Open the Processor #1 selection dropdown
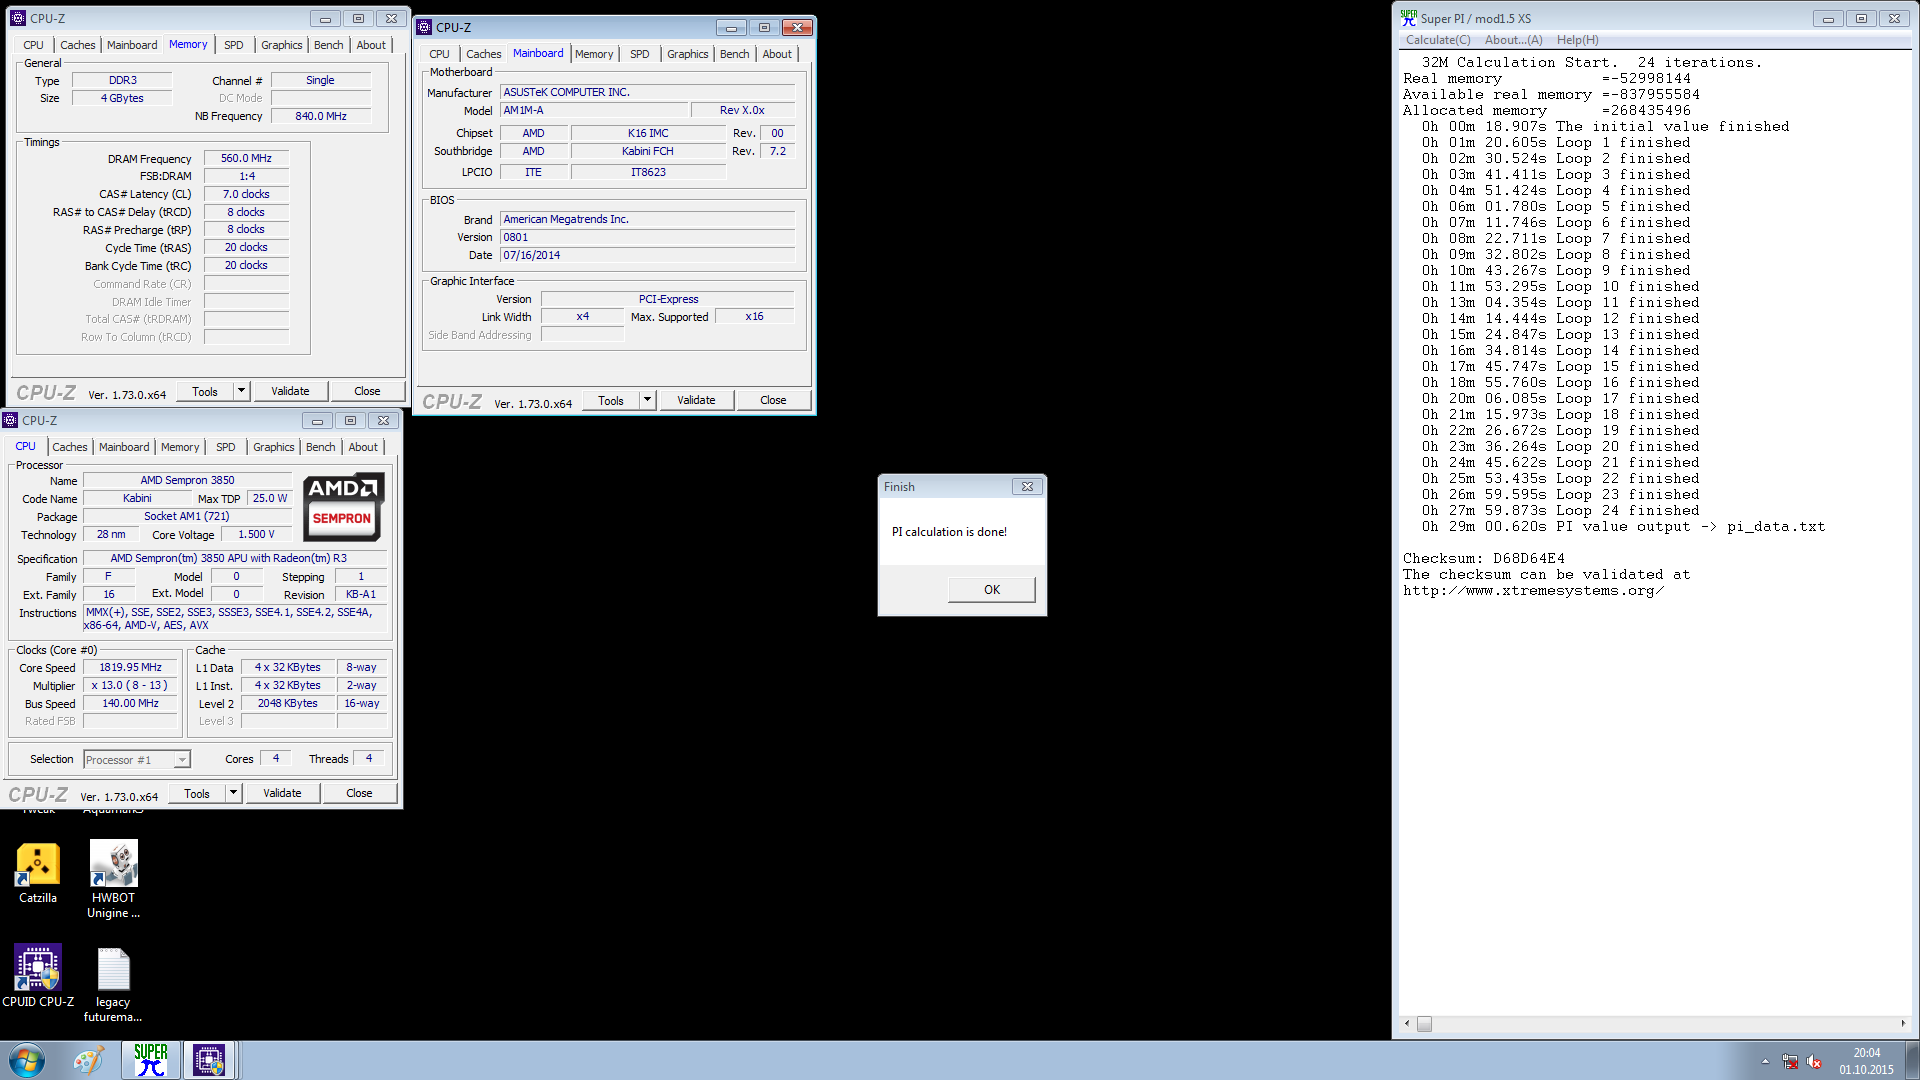The height and width of the screenshot is (1080, 1920). 137,760
